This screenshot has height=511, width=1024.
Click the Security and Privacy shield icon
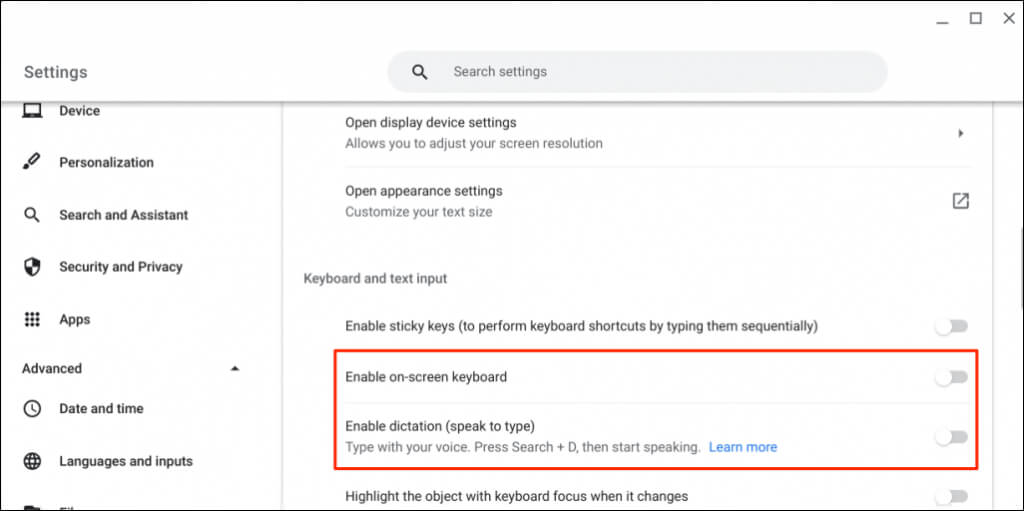pos(32,267)
